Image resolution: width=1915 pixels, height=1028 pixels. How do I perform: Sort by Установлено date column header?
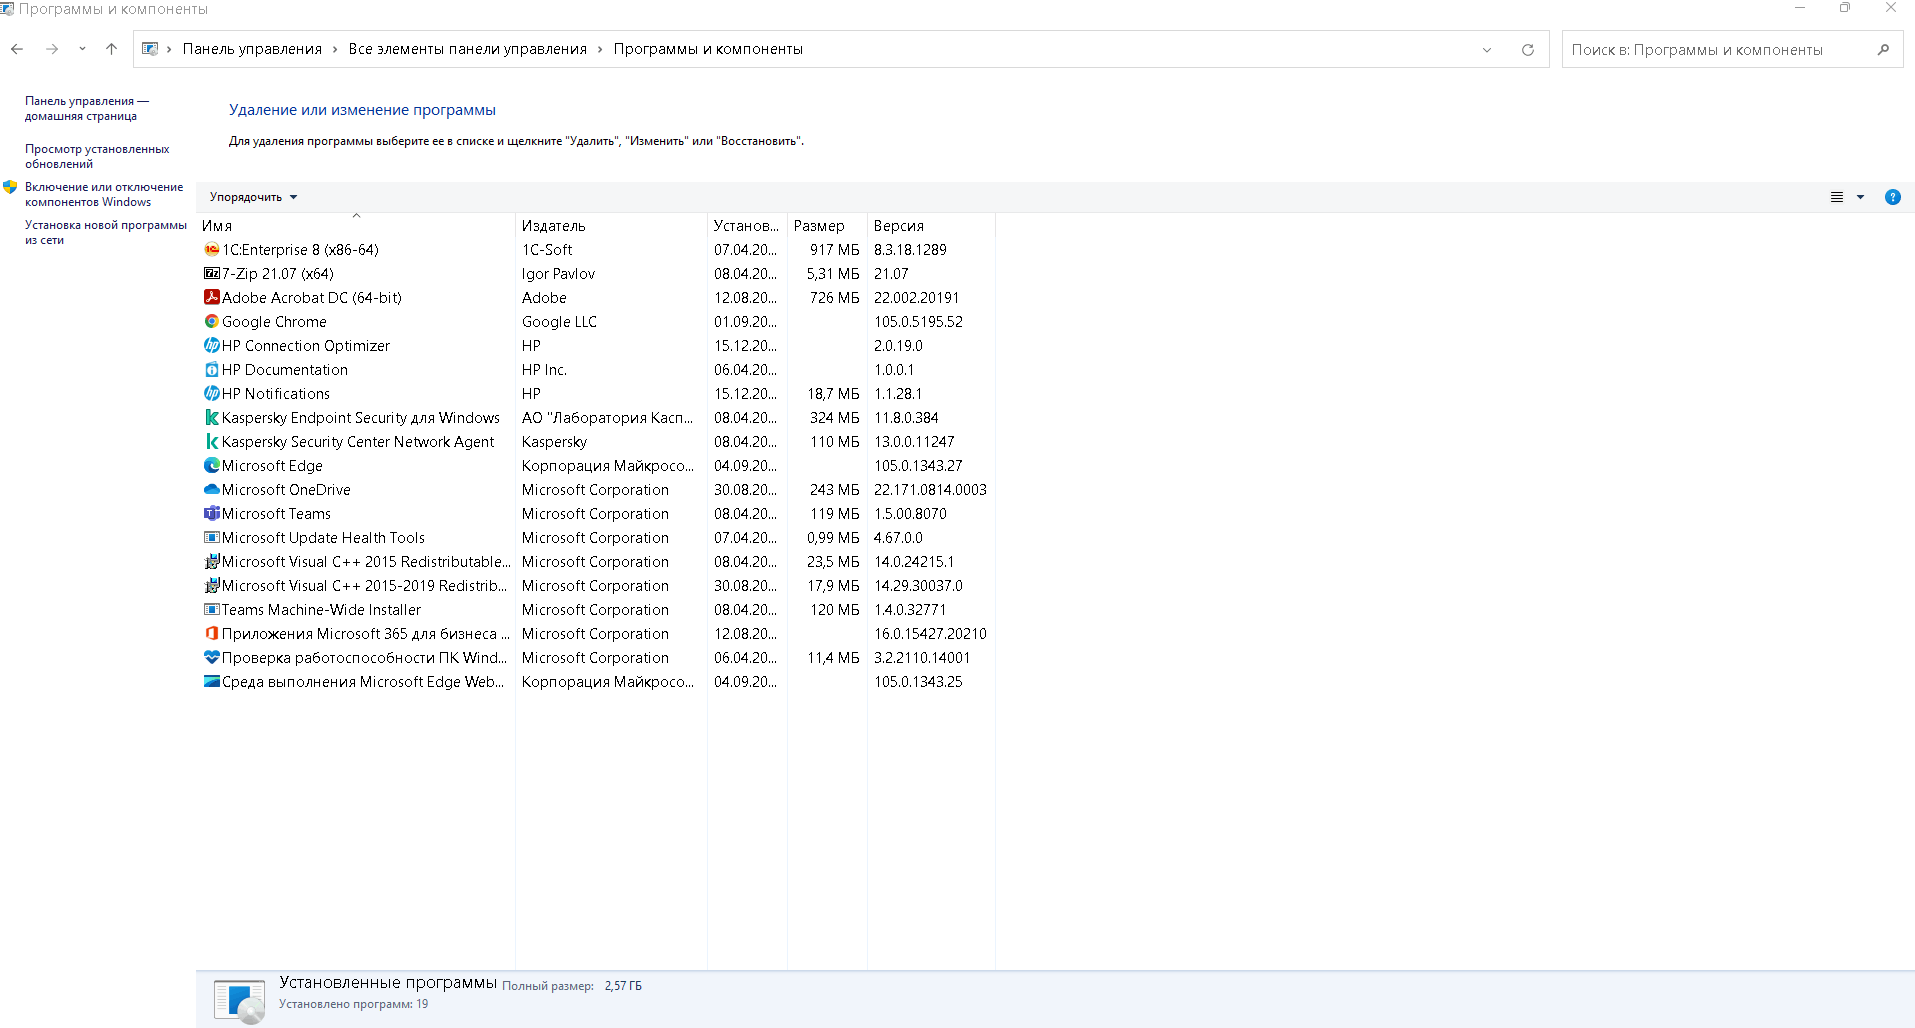tap(747, 226)
